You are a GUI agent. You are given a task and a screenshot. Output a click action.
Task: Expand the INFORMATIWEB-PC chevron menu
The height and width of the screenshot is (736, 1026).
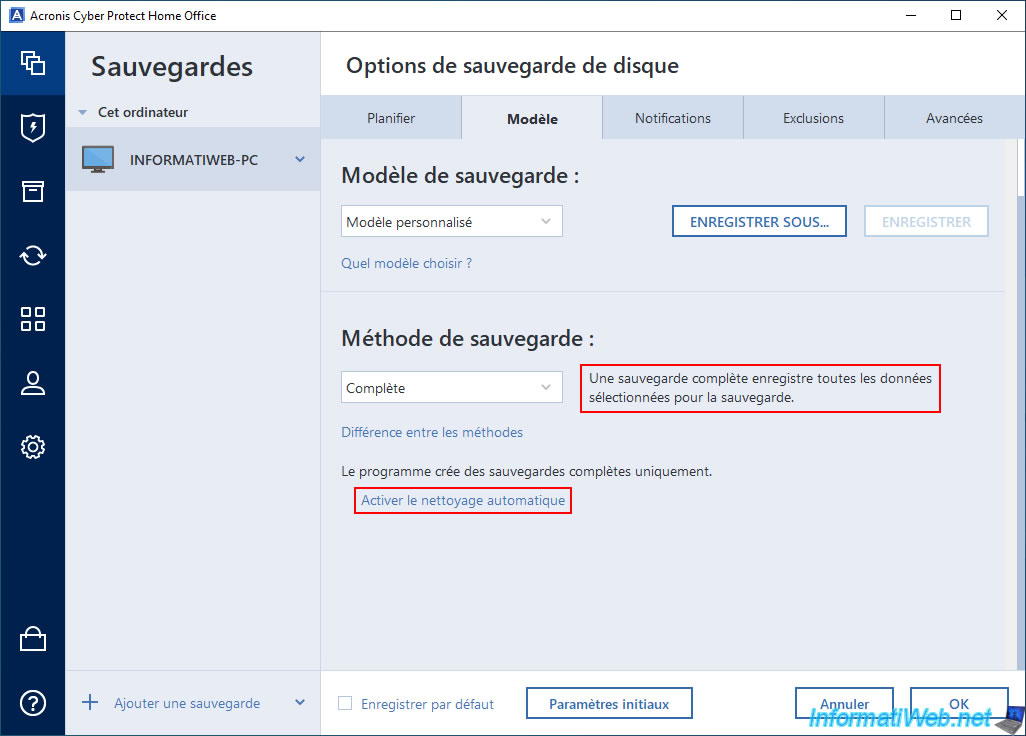[x=300, y=159]
